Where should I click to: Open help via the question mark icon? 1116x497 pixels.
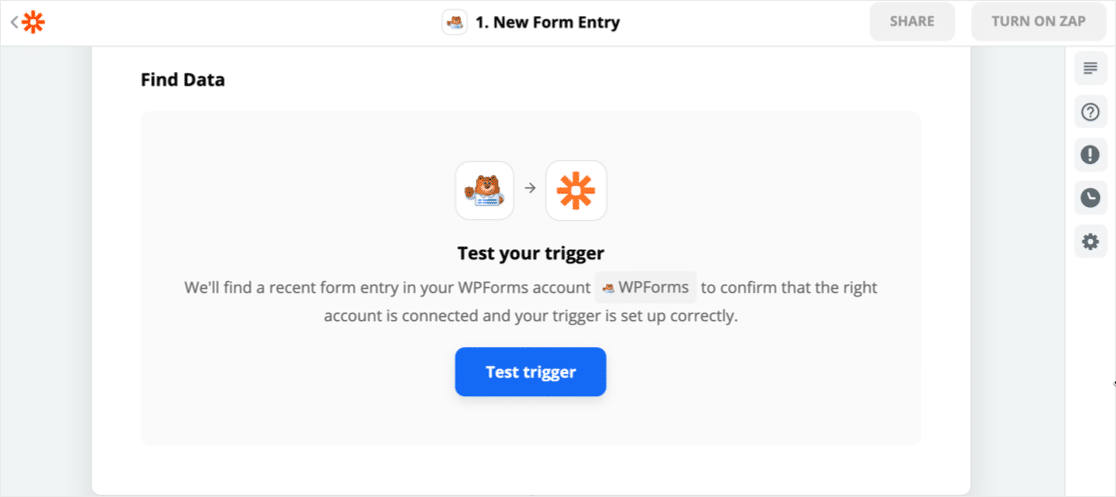(1090, 111)
